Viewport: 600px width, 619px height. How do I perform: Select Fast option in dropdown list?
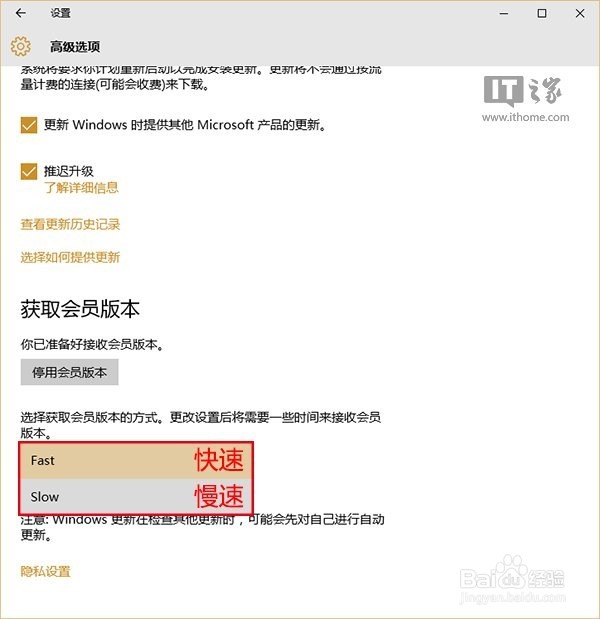pyautogui.click(x=136, y=461)
